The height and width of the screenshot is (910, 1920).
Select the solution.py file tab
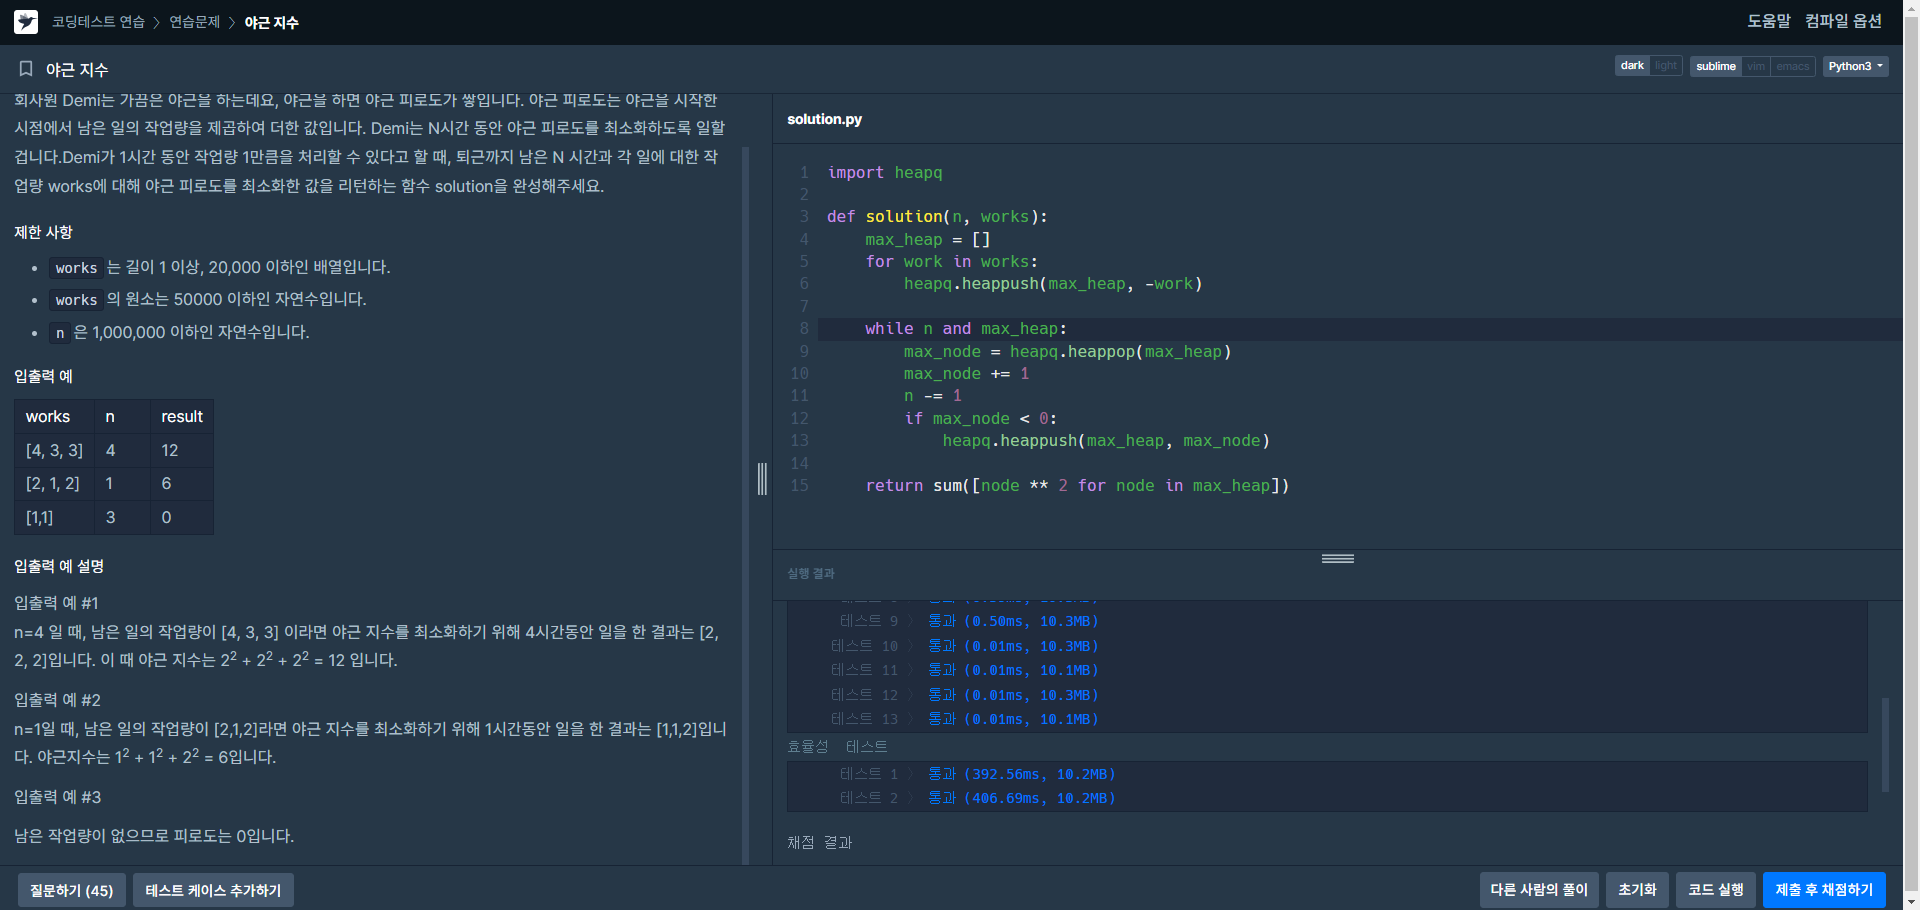(824, 119)
